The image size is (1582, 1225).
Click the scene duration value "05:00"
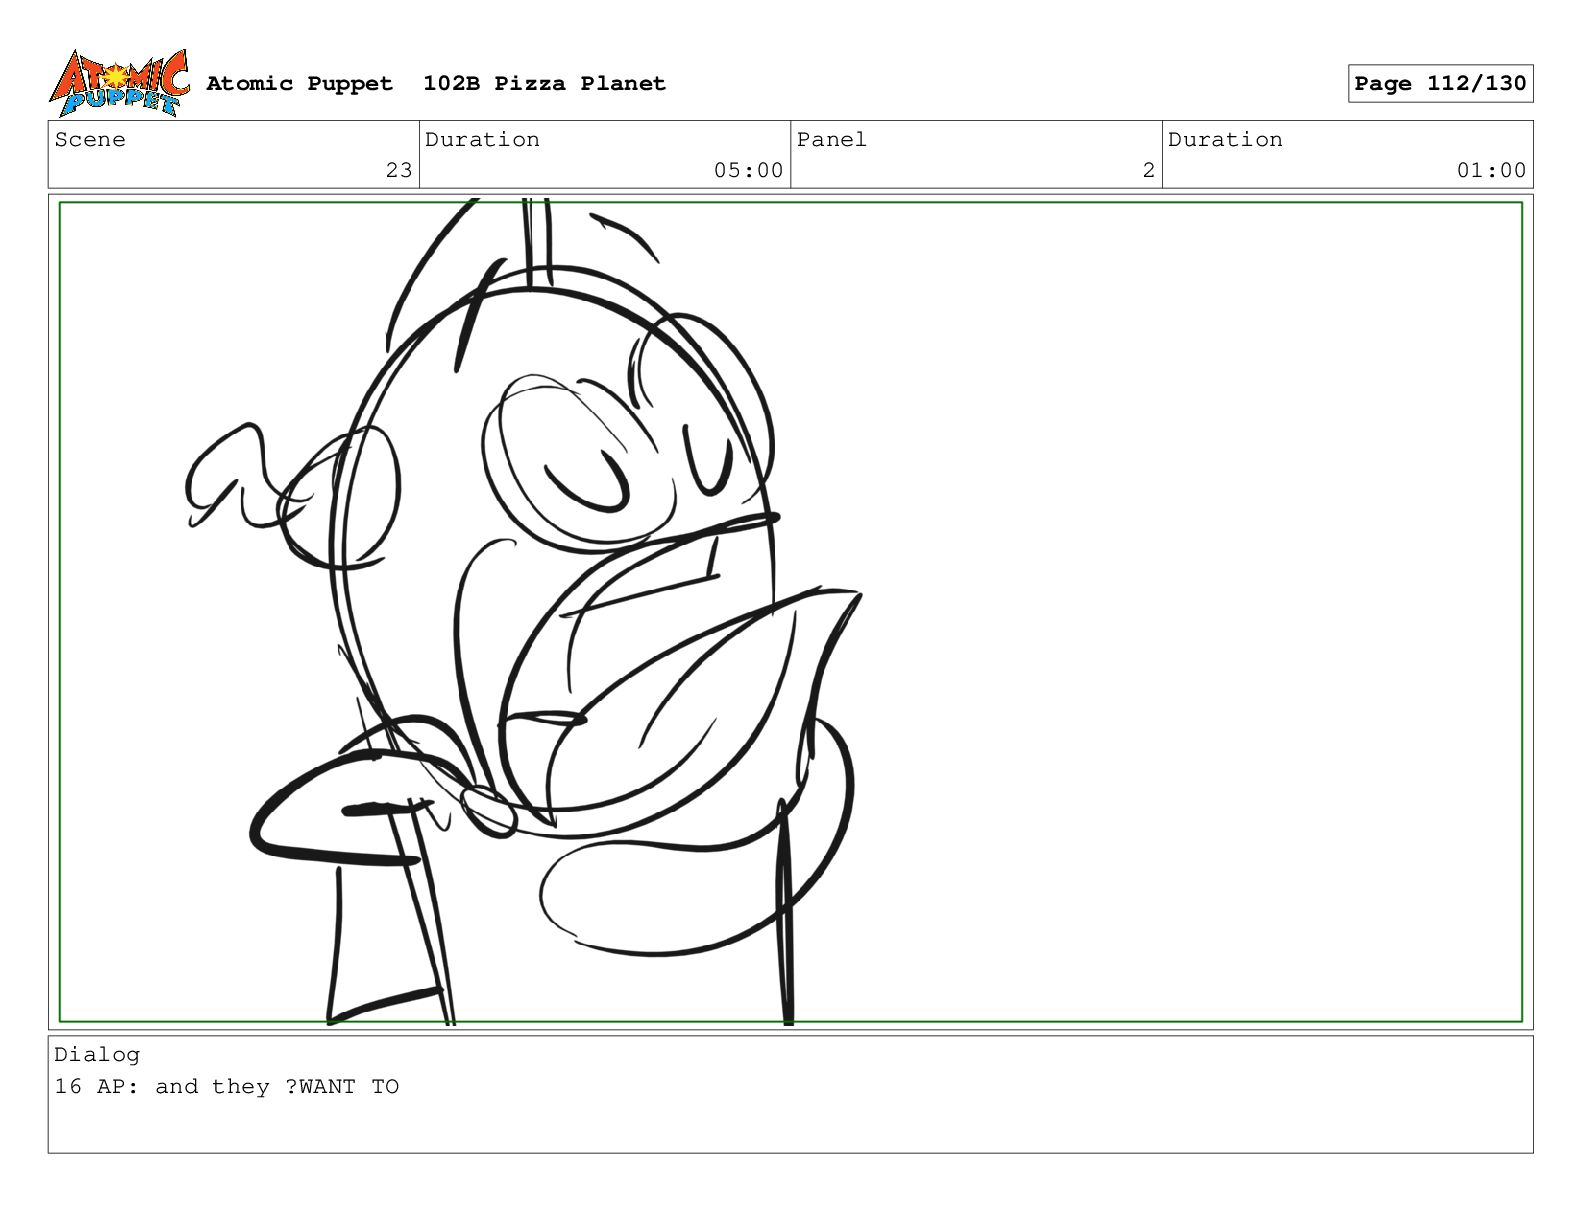[x=748, y=170]
